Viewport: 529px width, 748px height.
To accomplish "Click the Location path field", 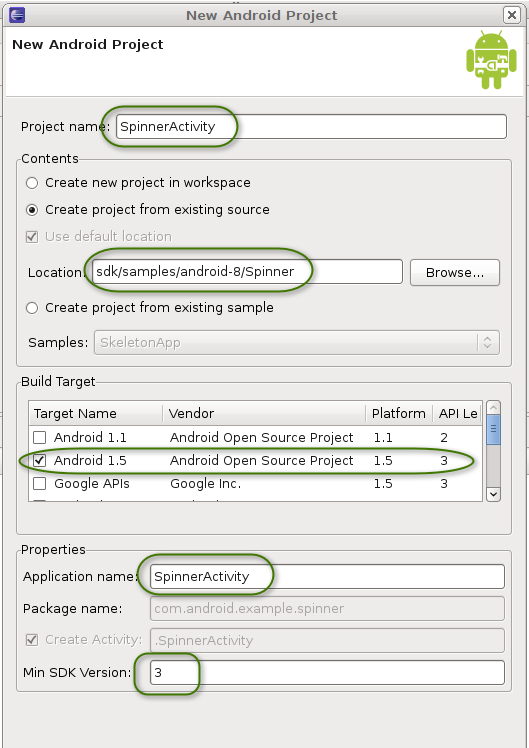I will [x=248, y=271].
